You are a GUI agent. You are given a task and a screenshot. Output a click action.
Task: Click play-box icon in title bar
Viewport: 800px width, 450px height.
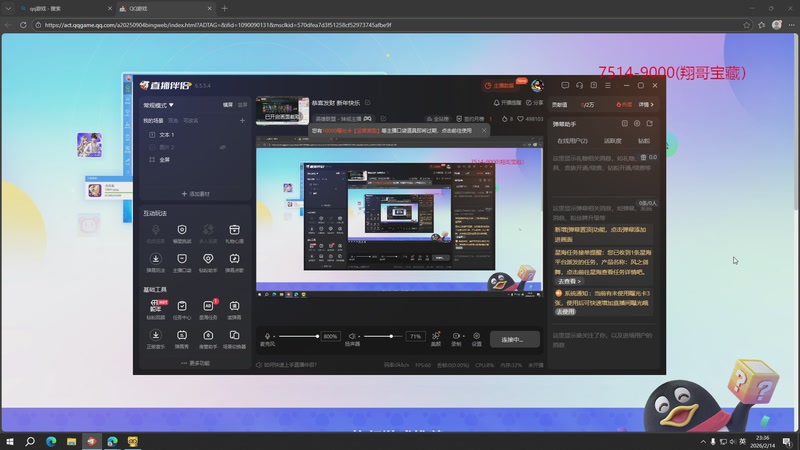click(x=593, y=85)
